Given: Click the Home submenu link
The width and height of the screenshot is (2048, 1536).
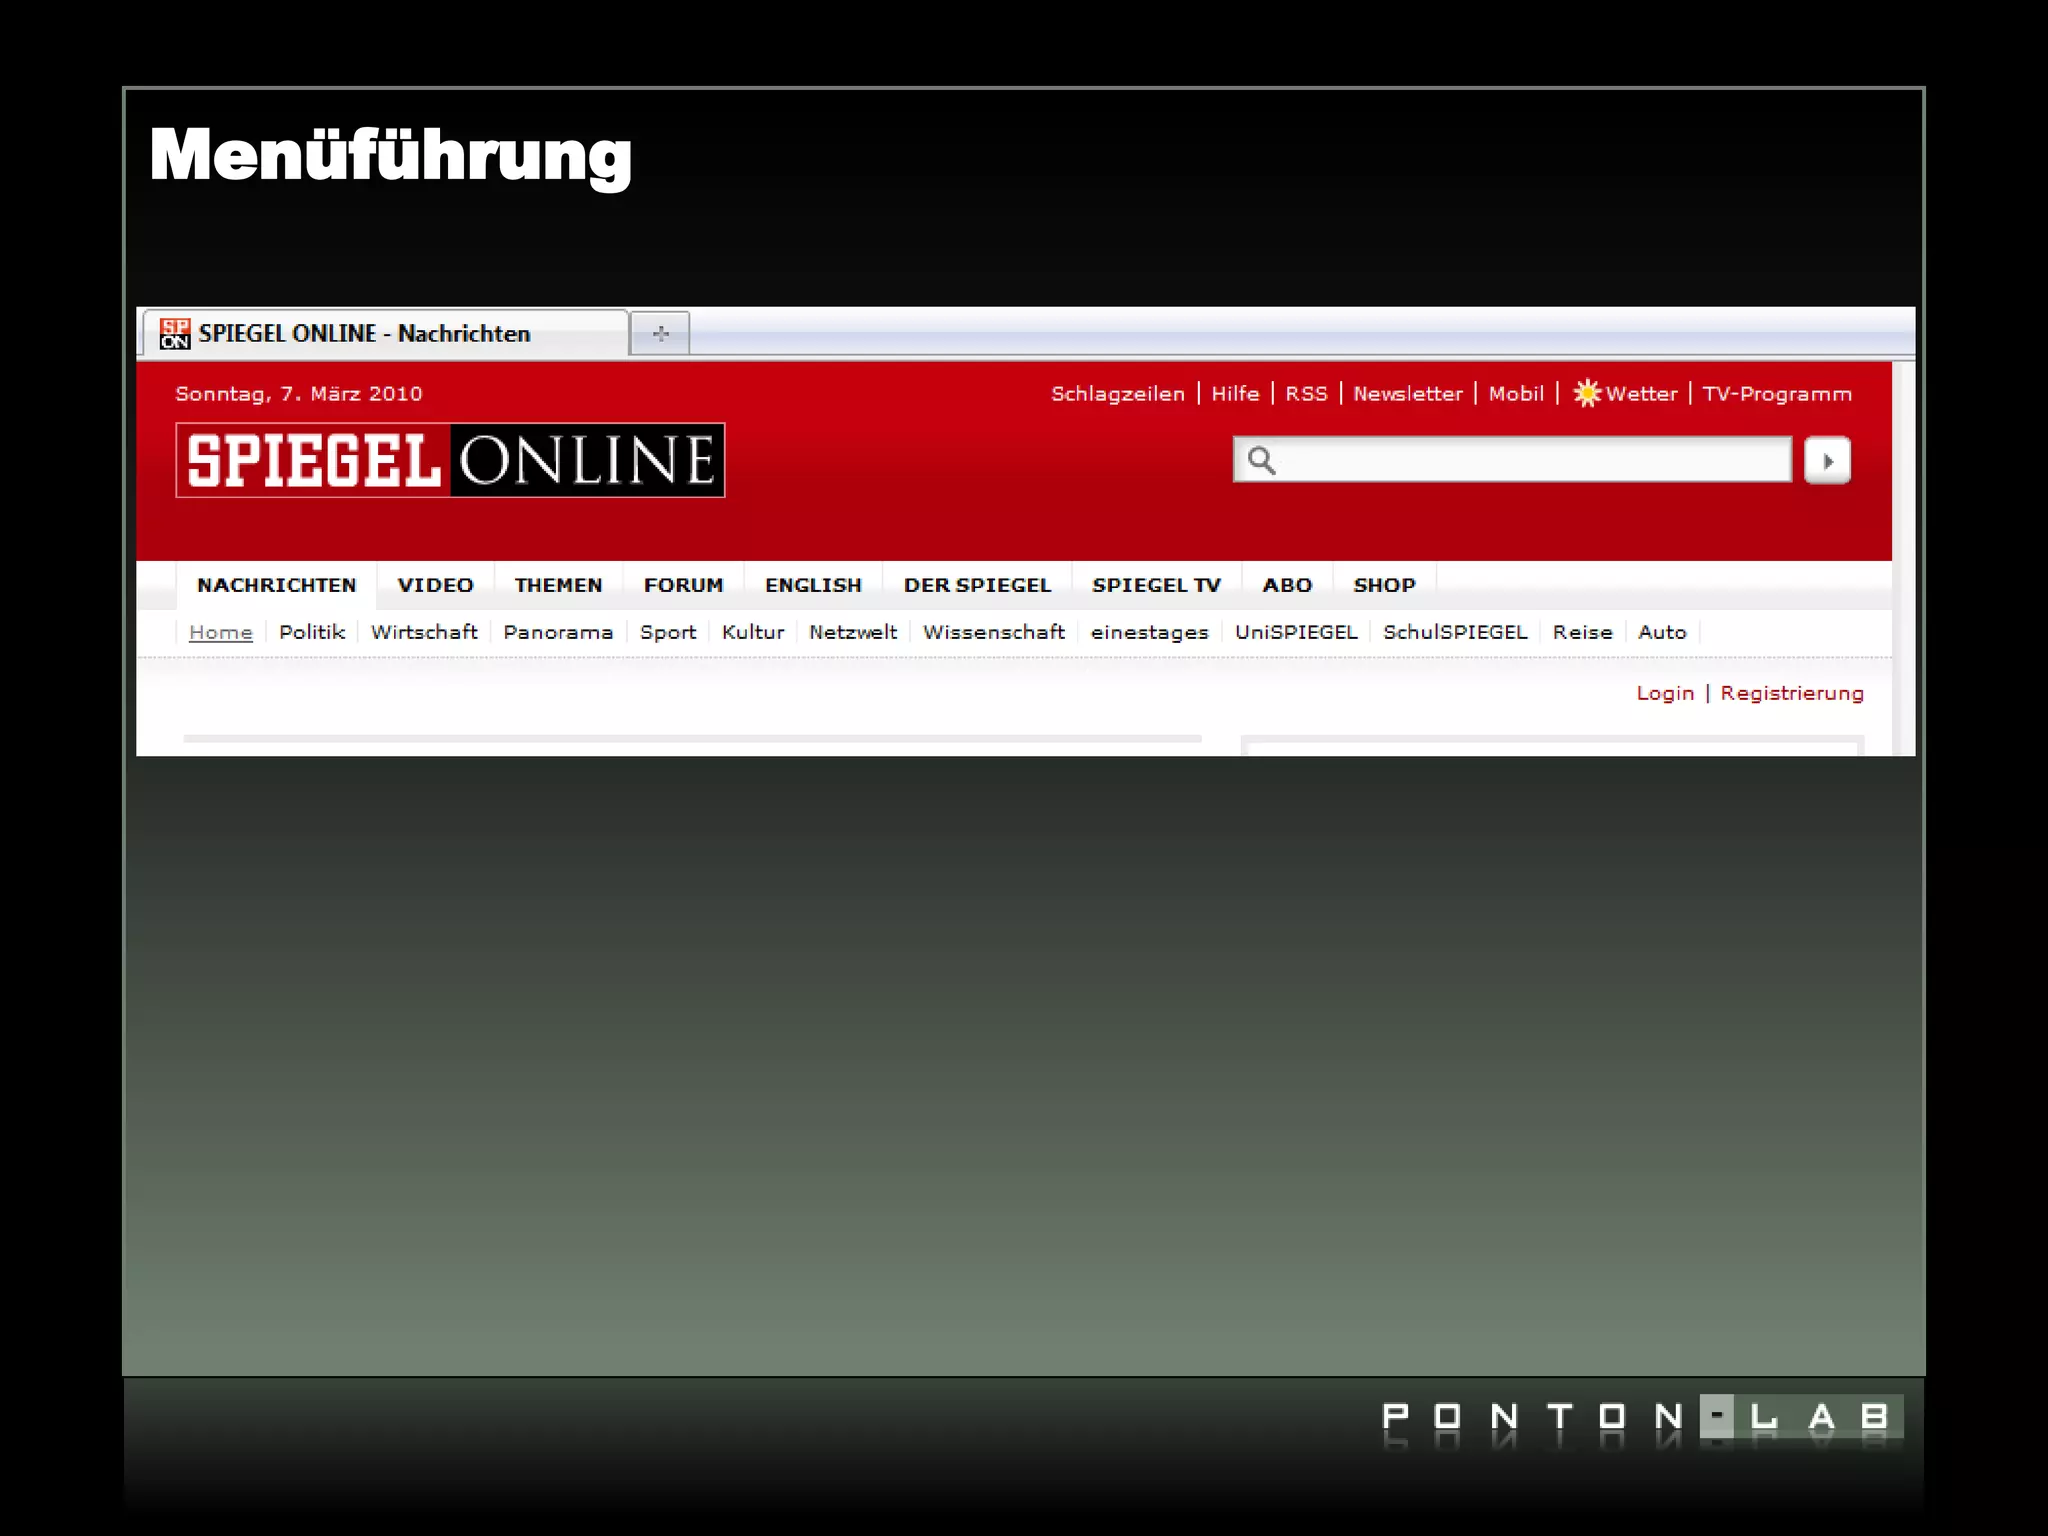Looking at the screenshot, I should (221, 632).
